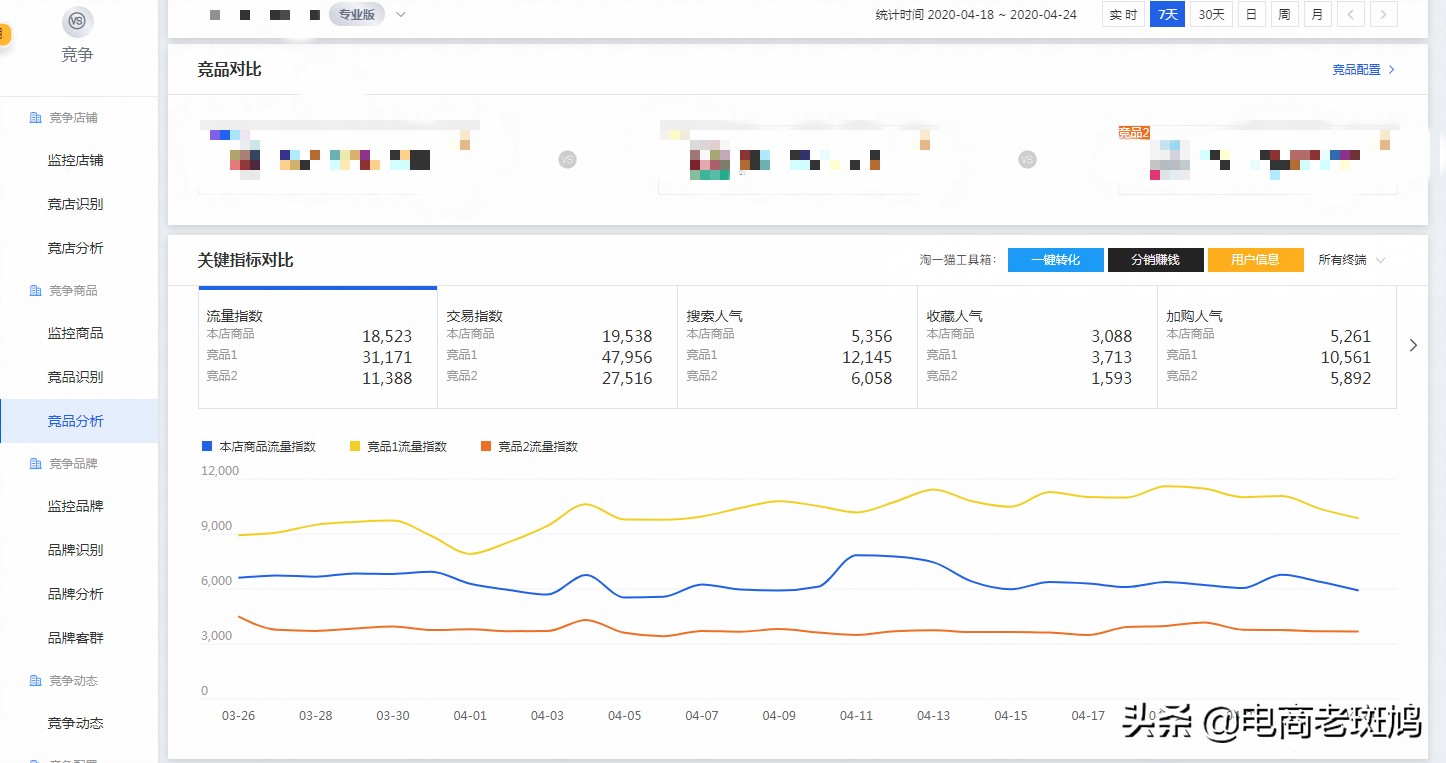Toggle the yellow 竞品1流量指数 legend swatch
Screen dimensions: 1446x763
355,447
